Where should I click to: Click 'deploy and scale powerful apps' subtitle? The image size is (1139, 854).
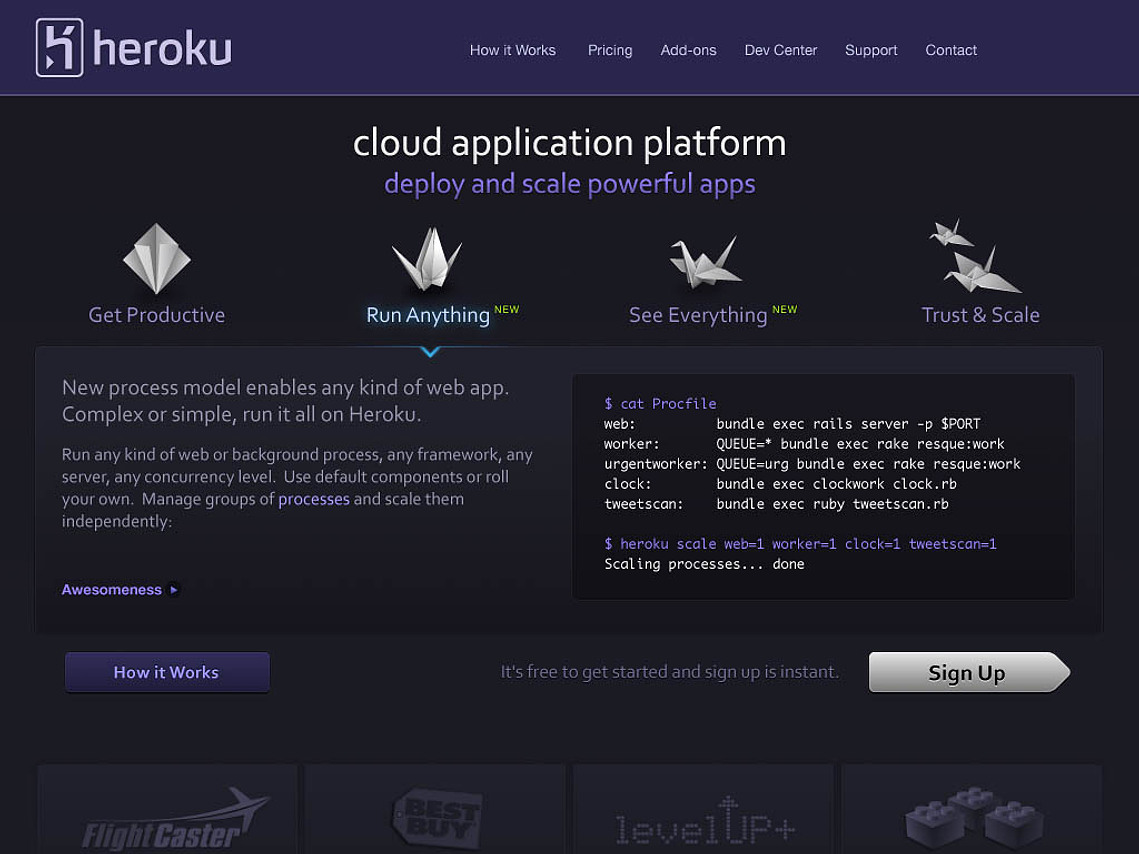tap(570, 184)
